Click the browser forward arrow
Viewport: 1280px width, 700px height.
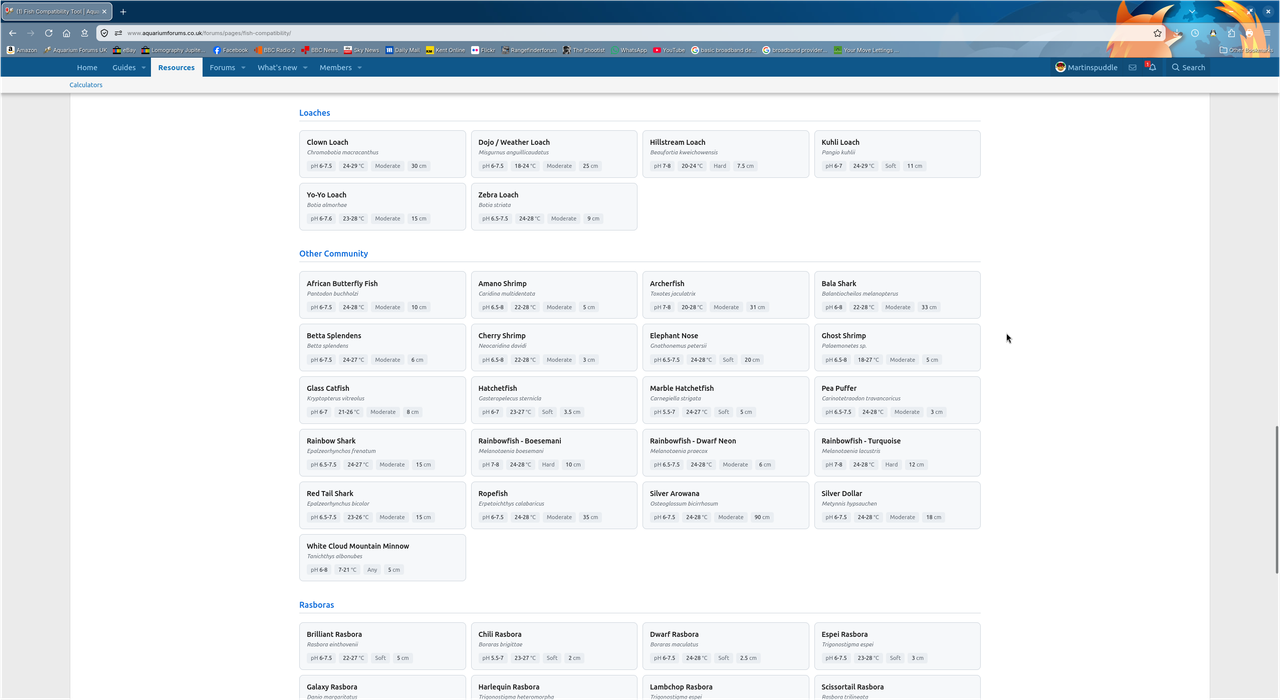(30, 33)
